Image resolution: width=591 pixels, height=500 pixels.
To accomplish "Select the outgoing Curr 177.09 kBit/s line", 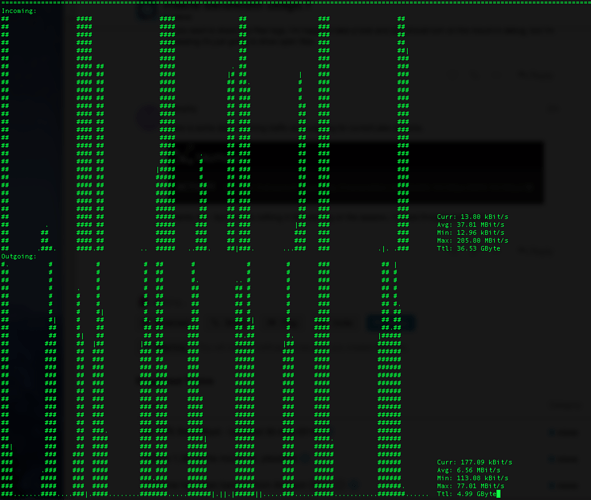I will tap(474, 462).
